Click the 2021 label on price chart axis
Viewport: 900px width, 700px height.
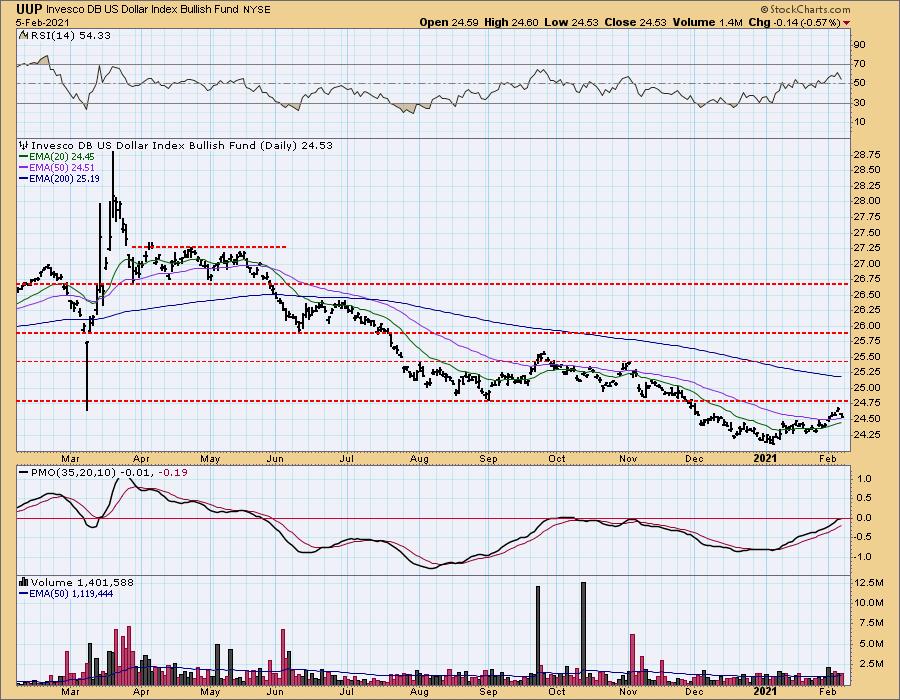pyautogui.click(x=765, y=458)
